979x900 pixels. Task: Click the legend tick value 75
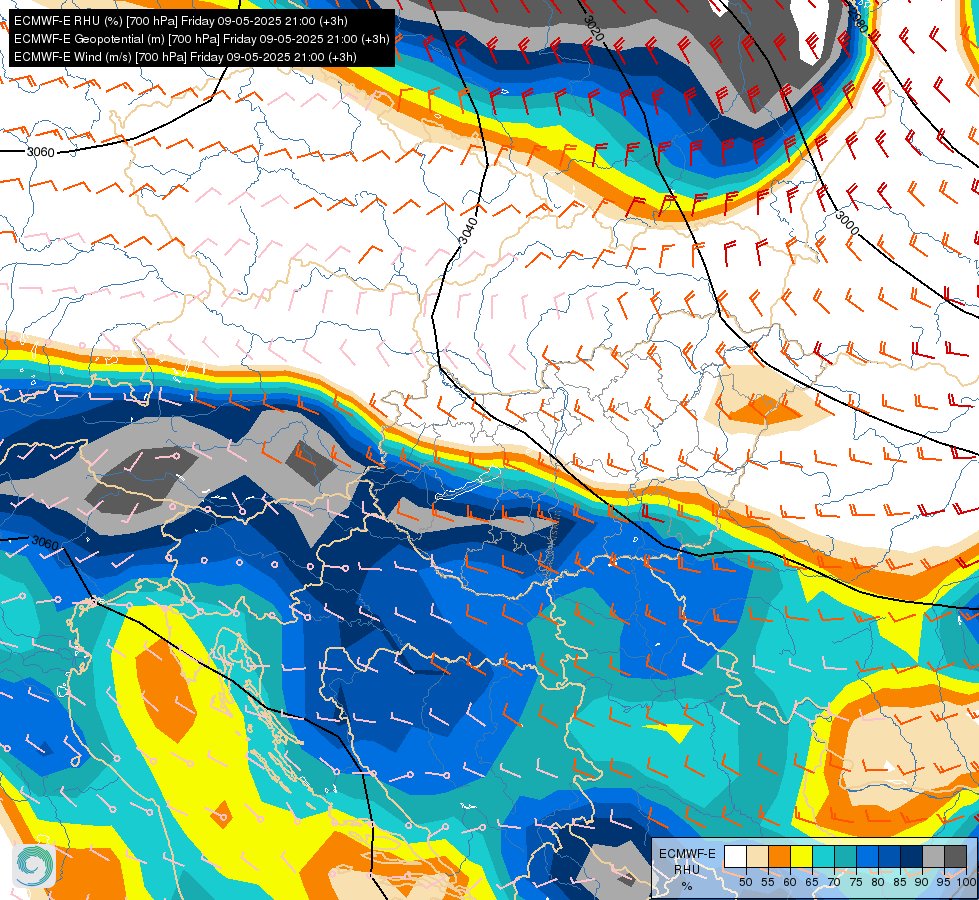[857, 882]
